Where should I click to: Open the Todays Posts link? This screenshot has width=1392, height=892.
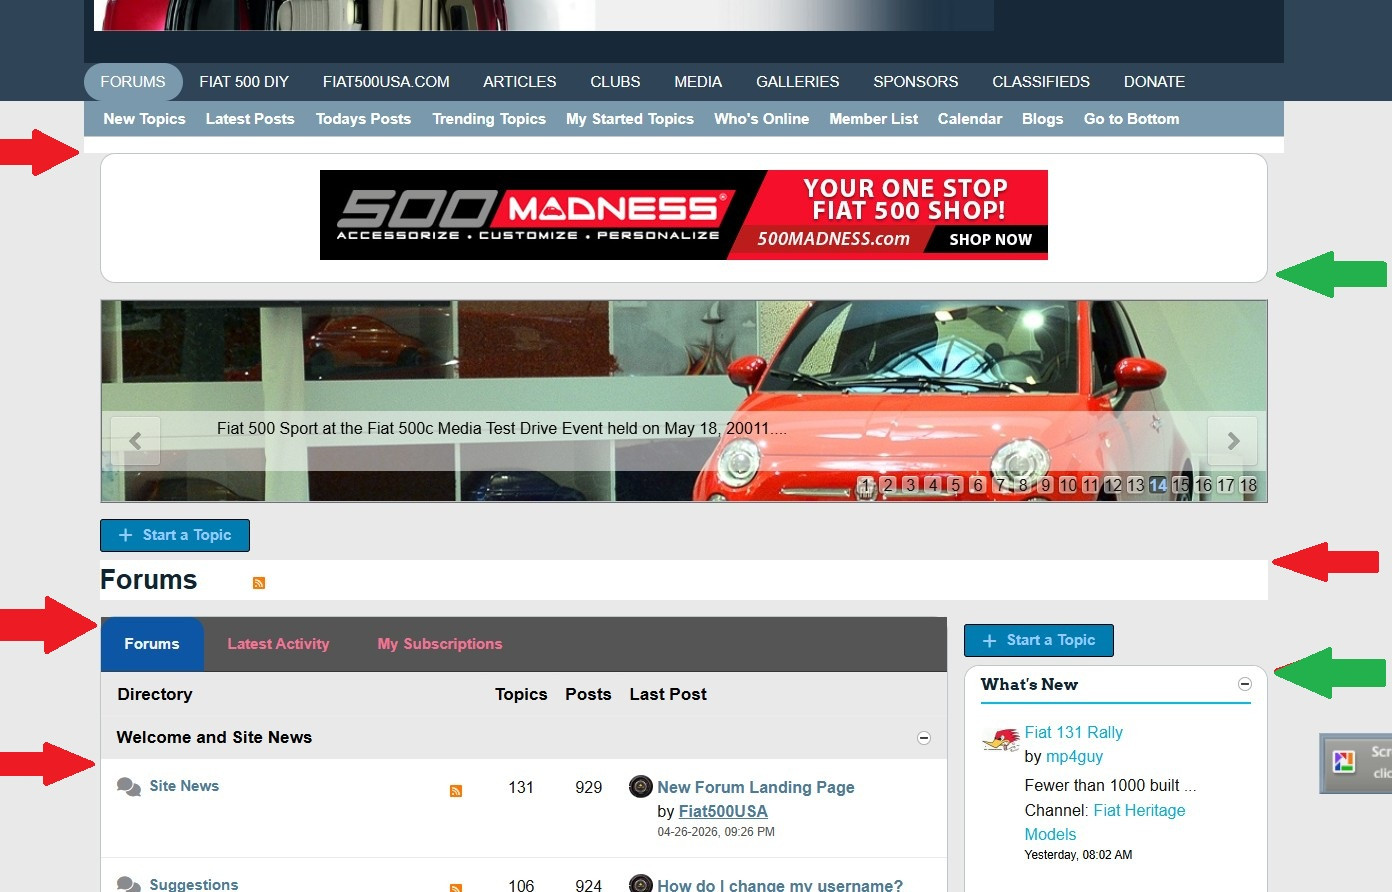tap(363, 119)
